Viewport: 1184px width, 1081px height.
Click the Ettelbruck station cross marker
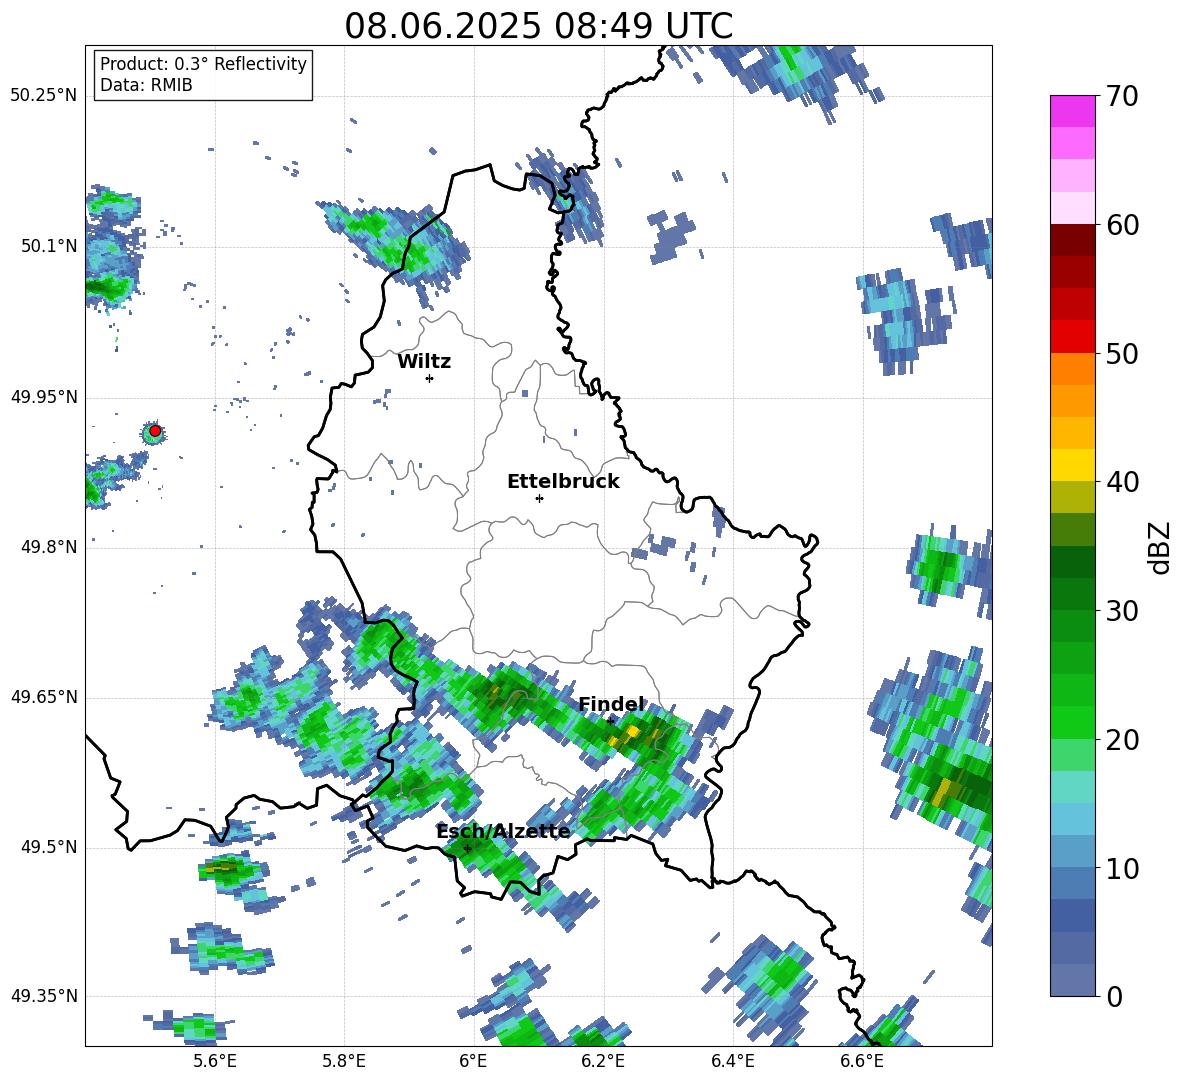(539, 498)
